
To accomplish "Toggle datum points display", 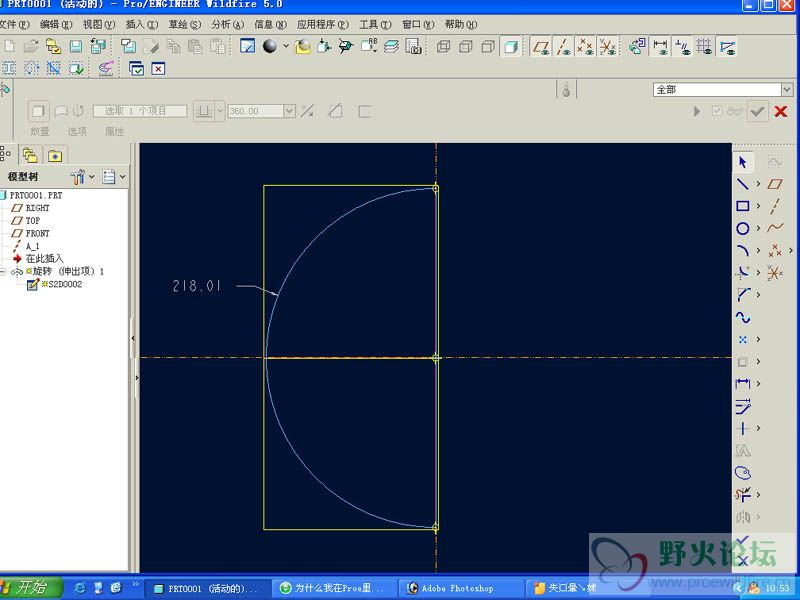I will (x=585, y=47).
